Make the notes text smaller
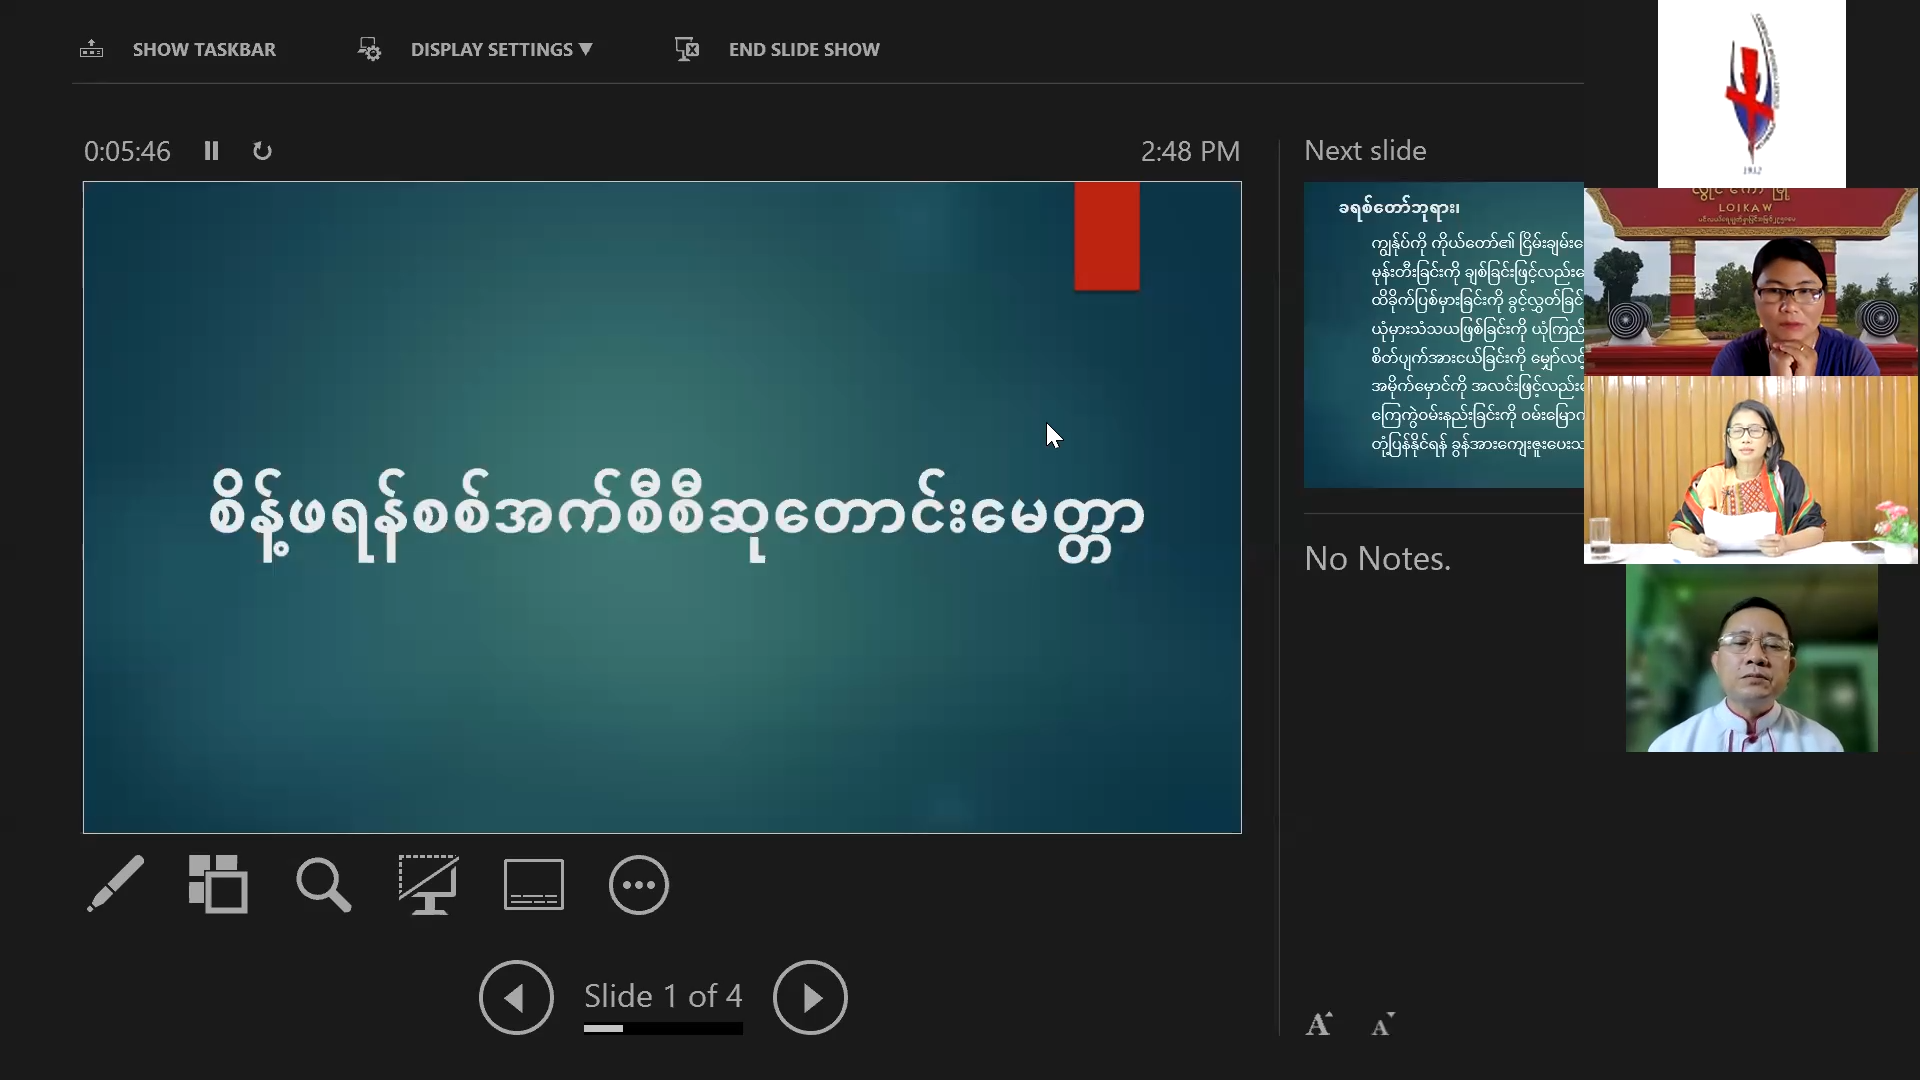This screenshot has height=1080, width=1920. click(x=1383, y=1024)
